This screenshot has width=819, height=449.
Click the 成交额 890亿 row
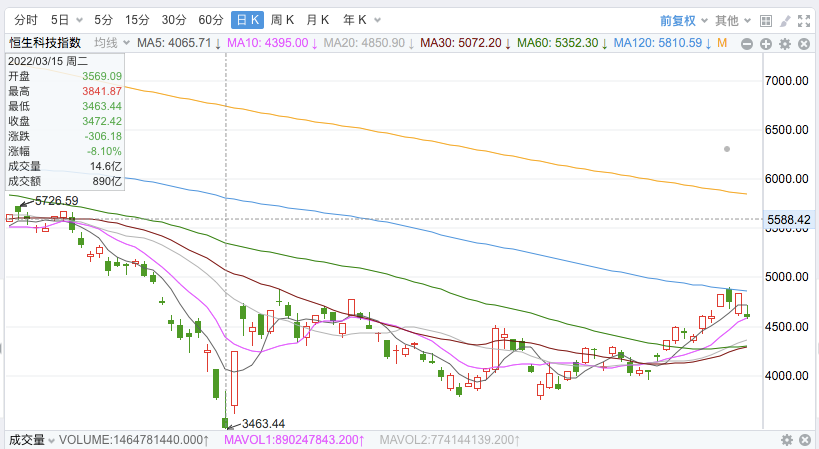(65, 181)
